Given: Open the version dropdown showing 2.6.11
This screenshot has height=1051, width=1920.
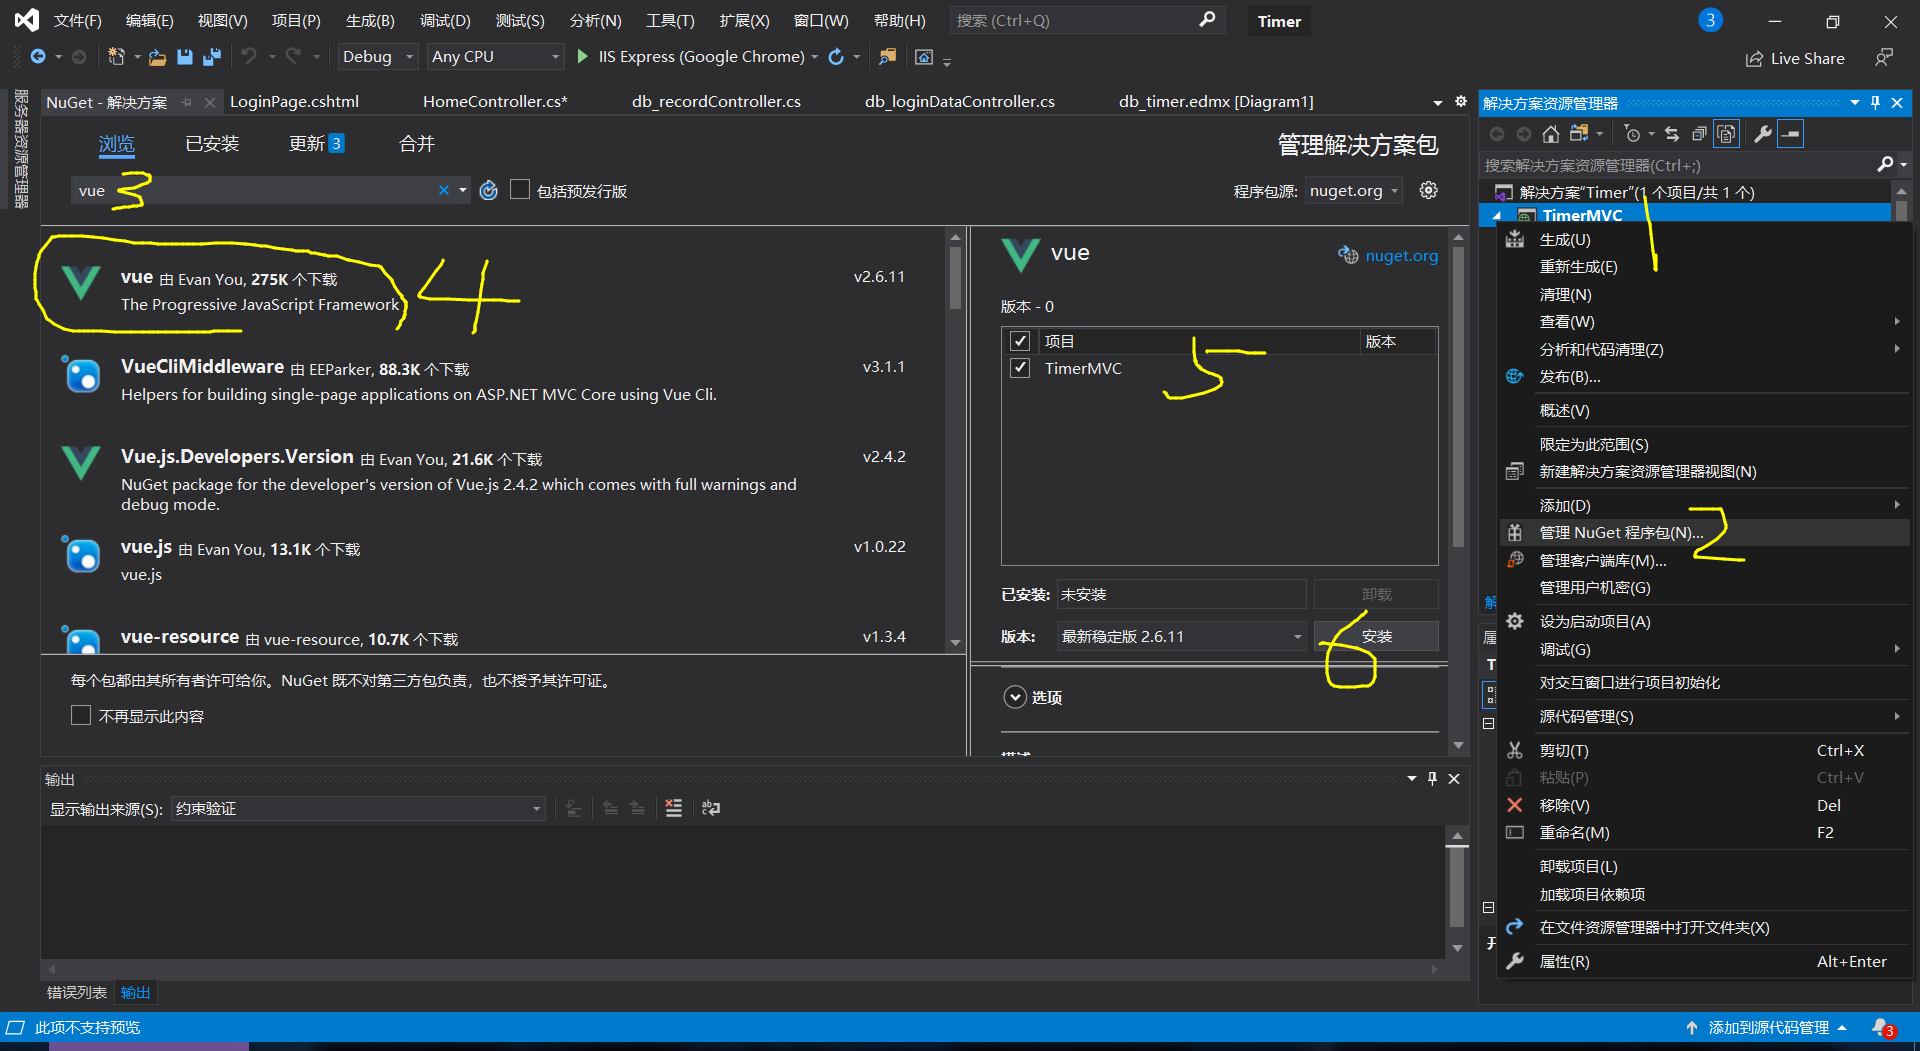Looking at the screenshot, I should [1181, 636].
